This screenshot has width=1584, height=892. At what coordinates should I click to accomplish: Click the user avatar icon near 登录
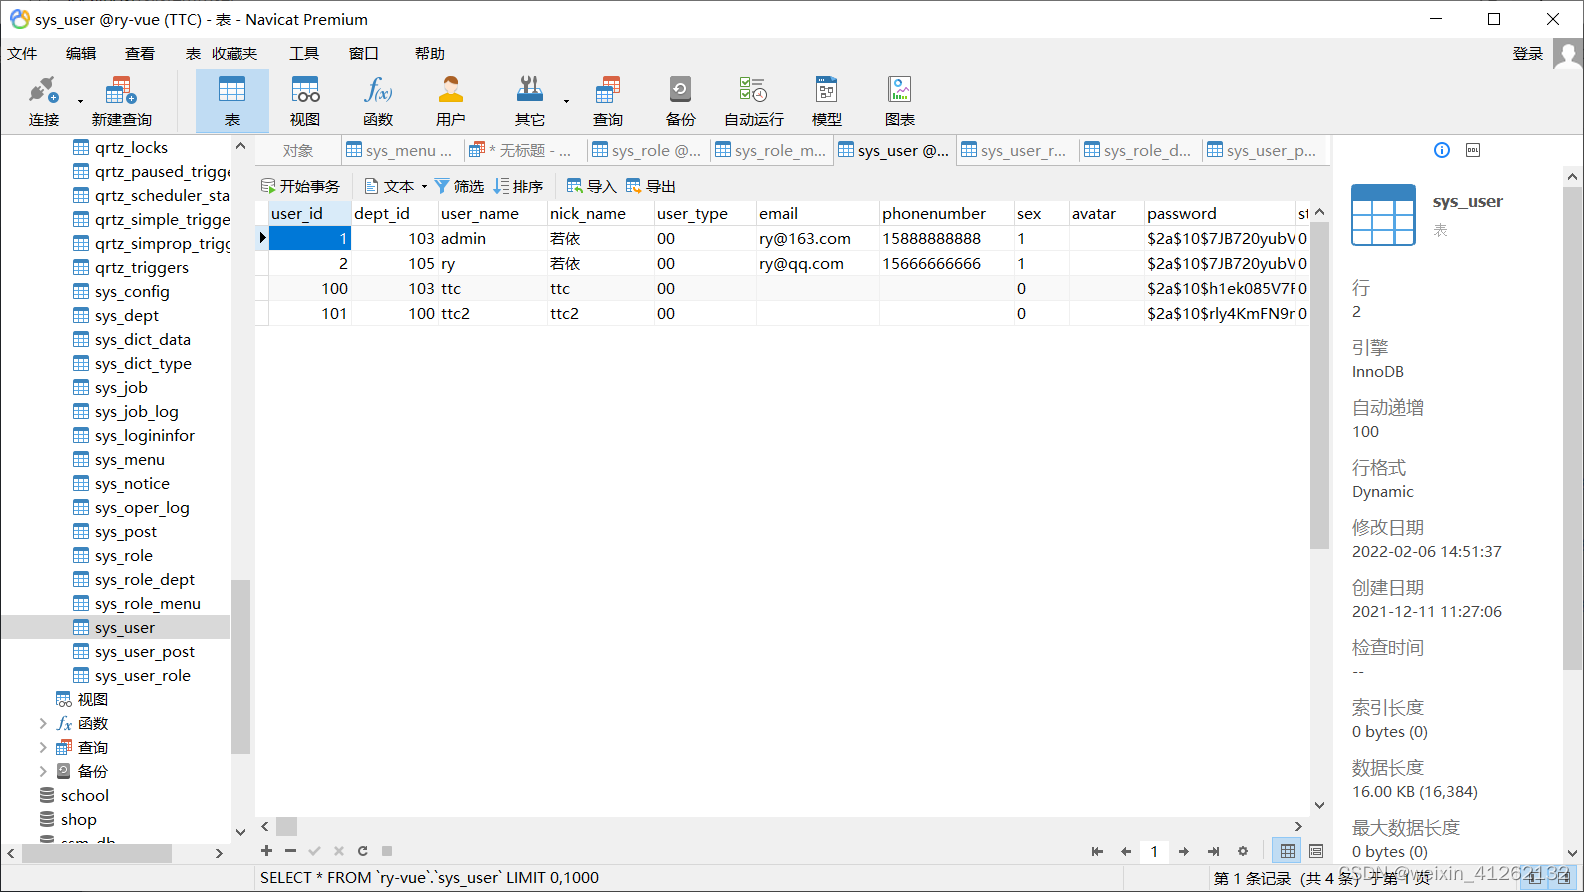[x=1567, y=54]
